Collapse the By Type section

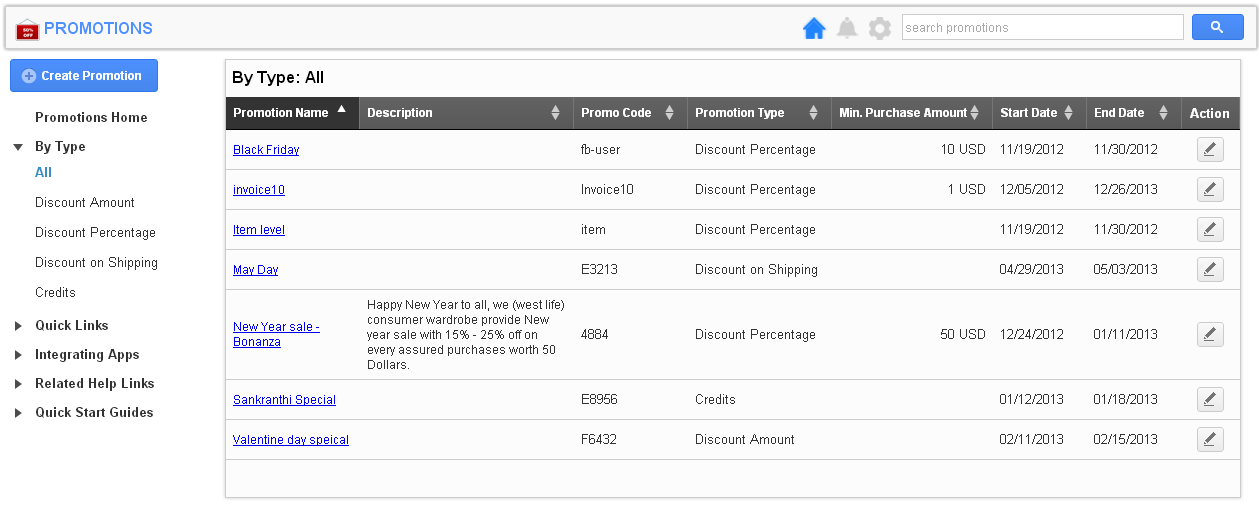[x=18, y=147]
